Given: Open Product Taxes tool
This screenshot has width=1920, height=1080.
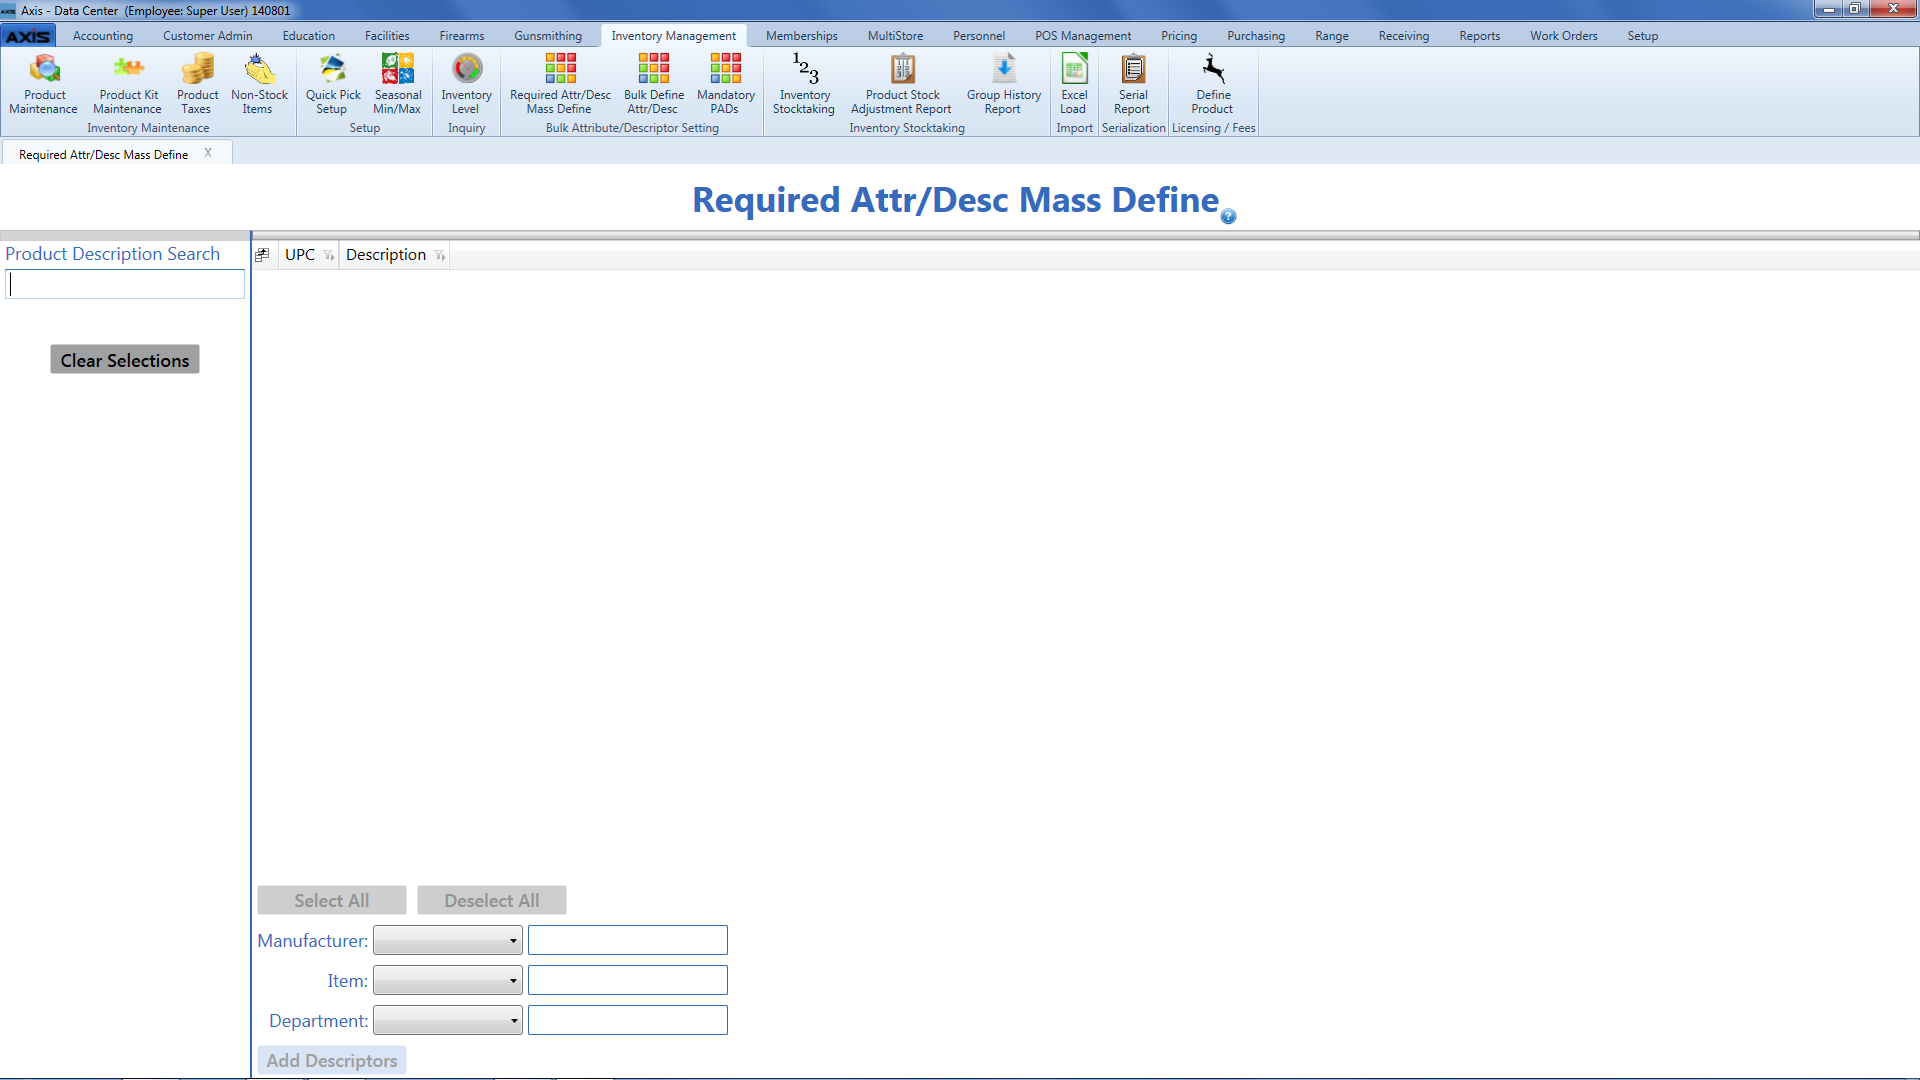Looking at the screenshot, I should (197, 84).
